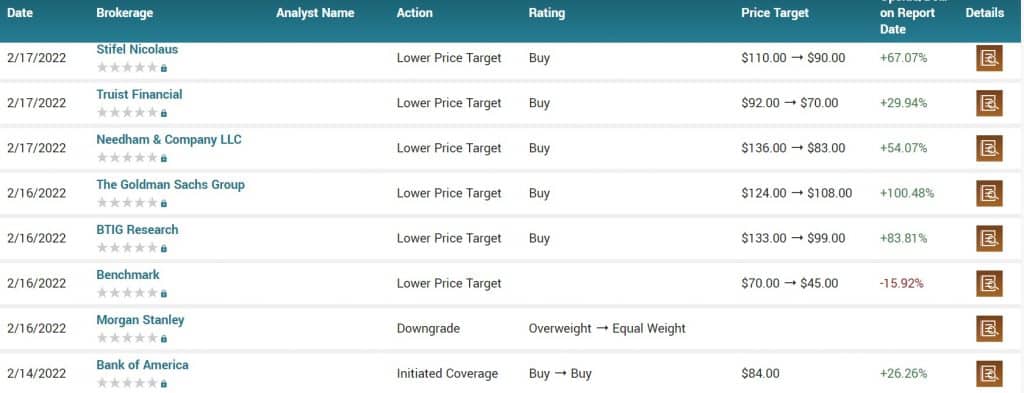Image resolution: width=1024 pixels, height=393 pixels.
Task: Sort by the Price Target column header
Action: pyautogui.click(x=775, y=13)
